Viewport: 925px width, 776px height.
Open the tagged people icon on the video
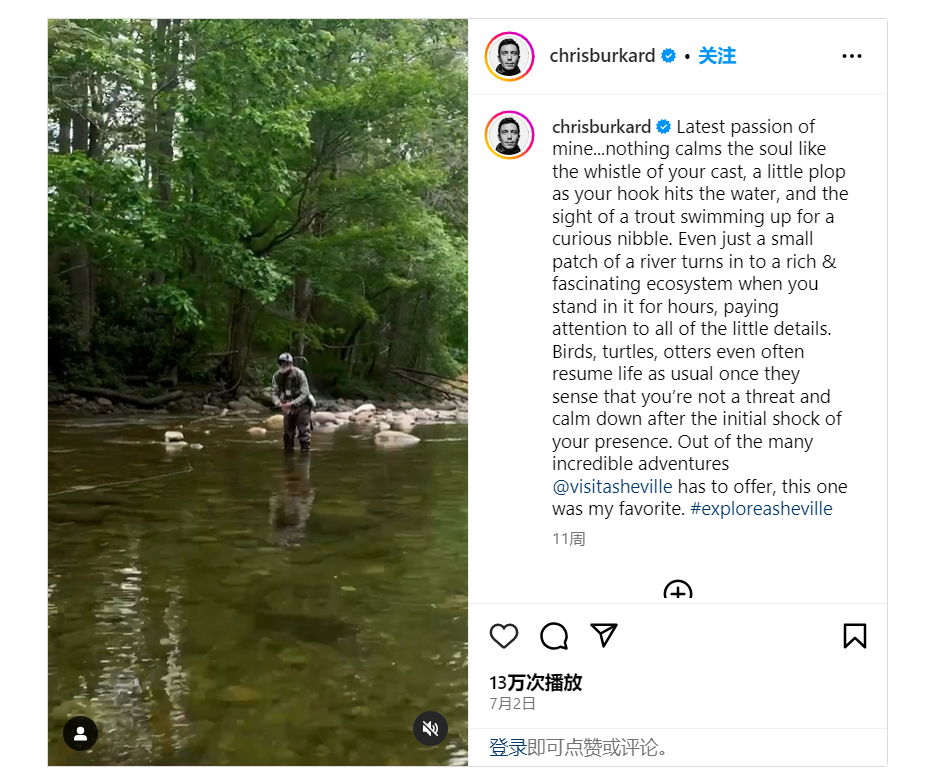pyautogui.click(x=80, y=733)
